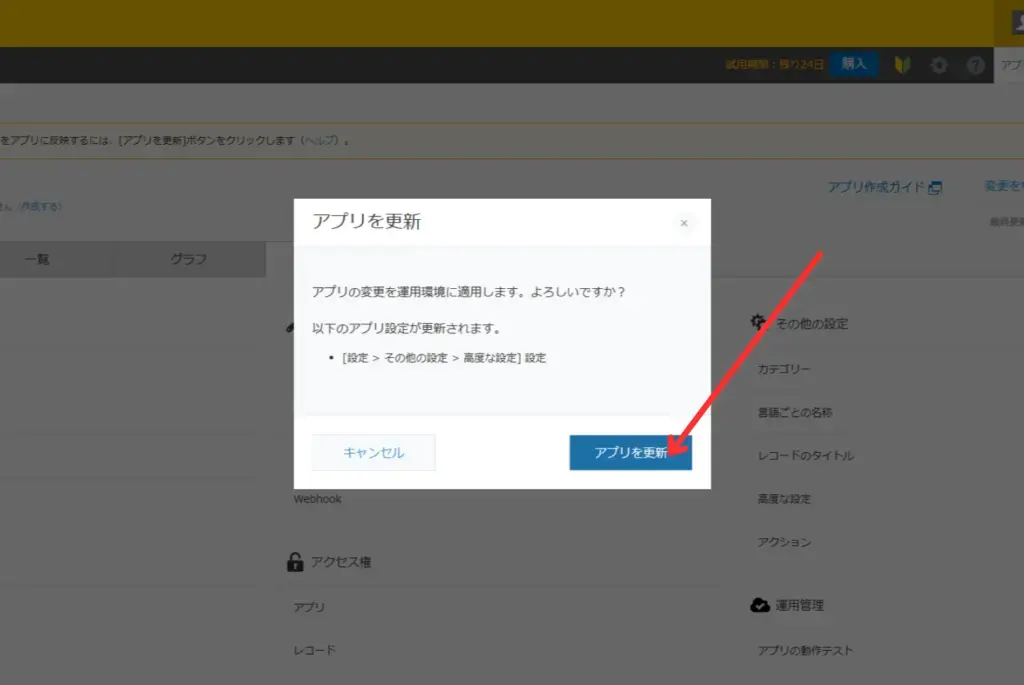Close the アプリを更新 dialog with the ×
Image resolution: width=1024 pixels, height=685 pixels.
pyautogui.click(x=684, y=223)
